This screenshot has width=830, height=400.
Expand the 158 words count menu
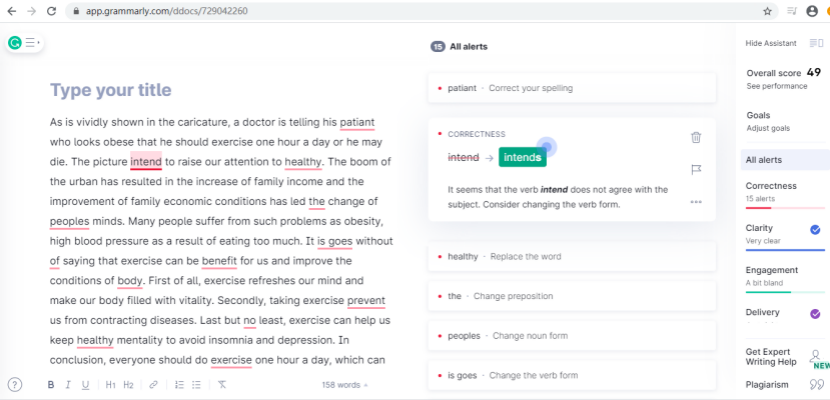click(345, 384)
